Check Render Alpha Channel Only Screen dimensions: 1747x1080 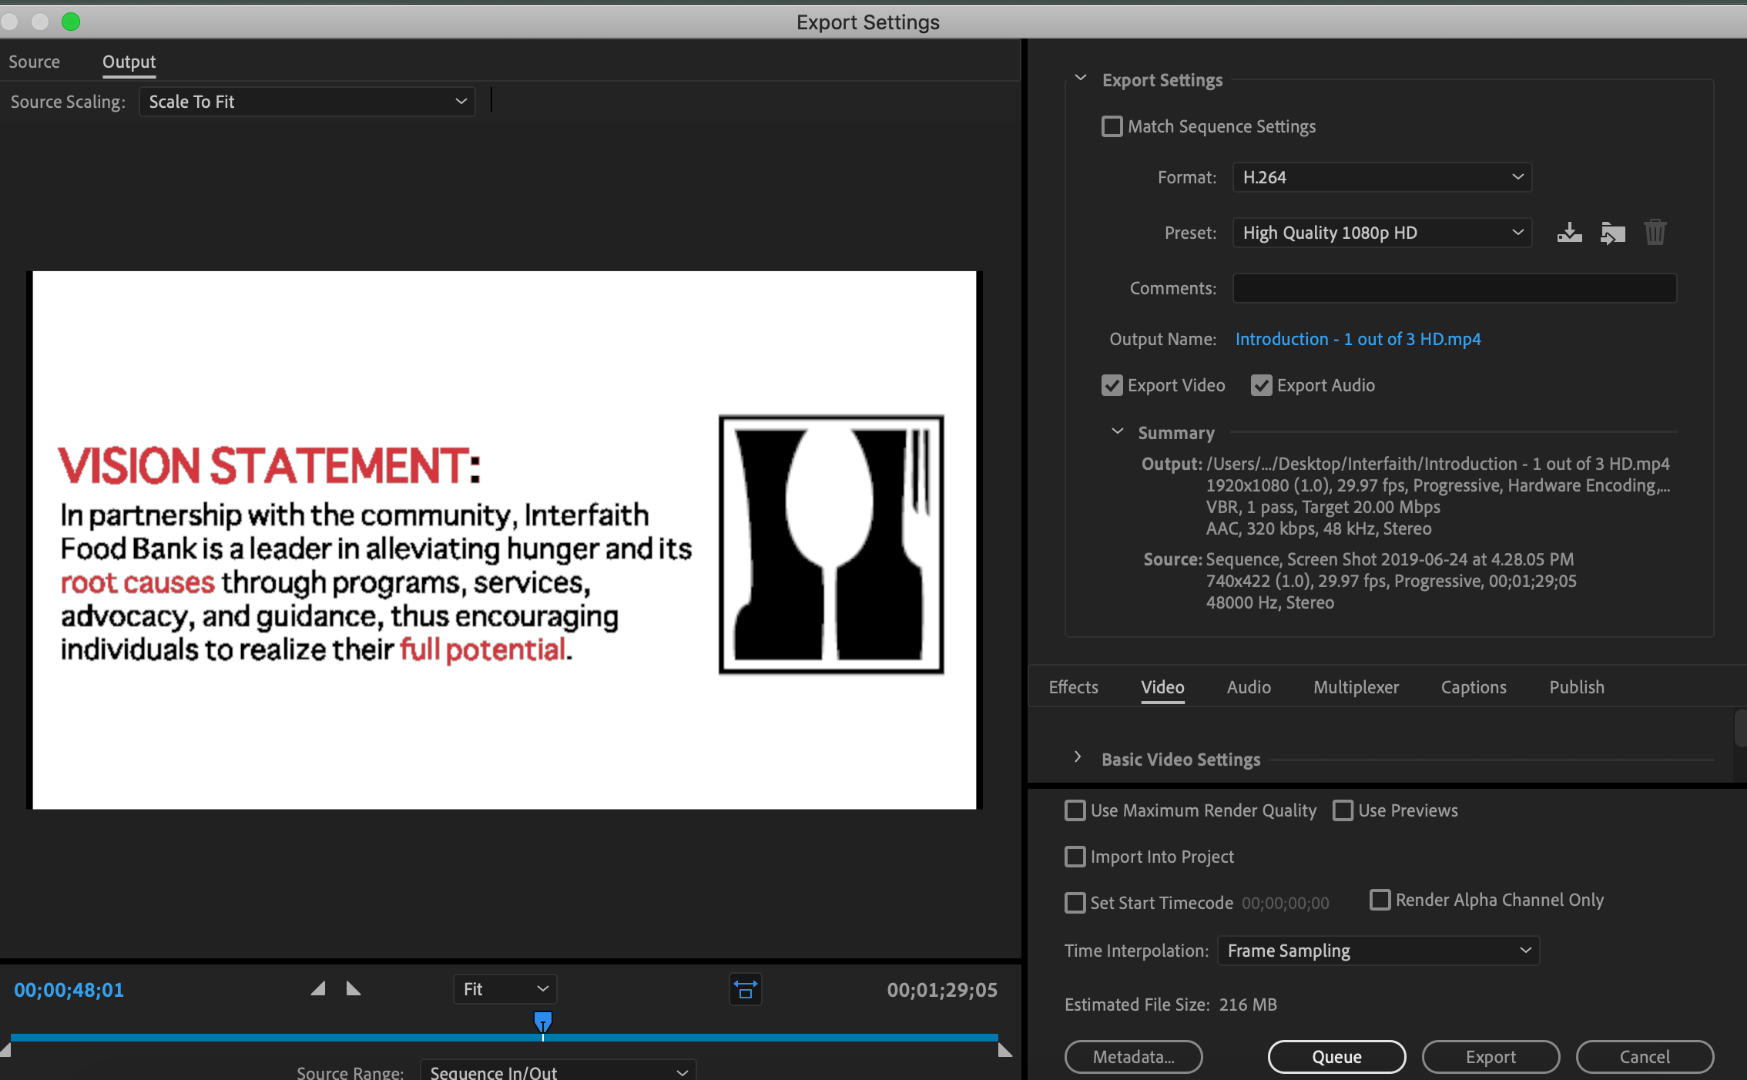pyautogui.click(x=1380, y=900)
